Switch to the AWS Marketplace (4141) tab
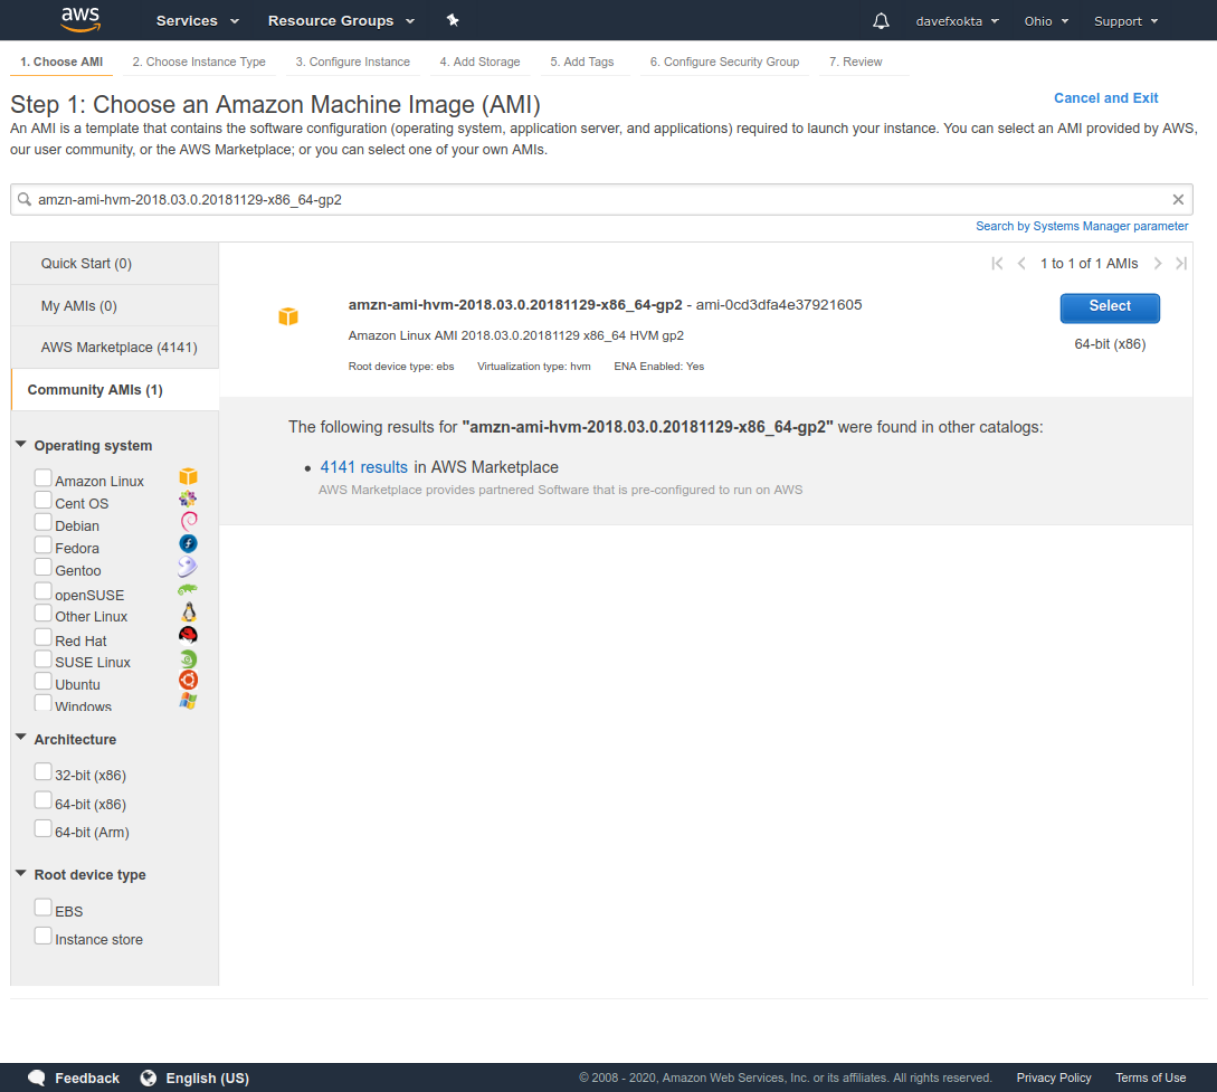1217x1092 pixels. click(118, 347)
